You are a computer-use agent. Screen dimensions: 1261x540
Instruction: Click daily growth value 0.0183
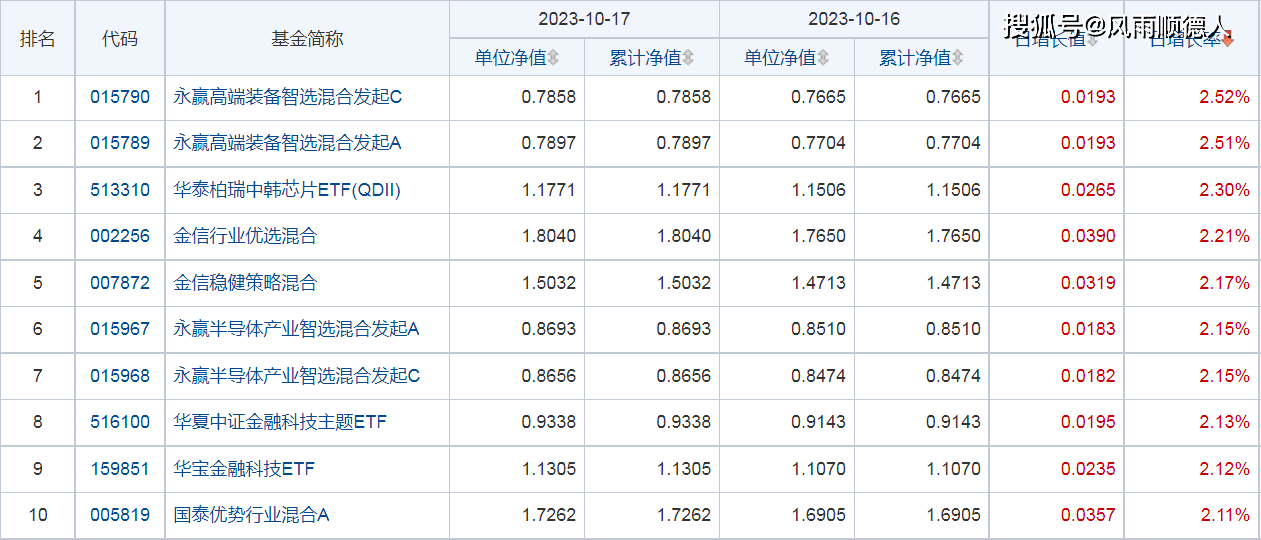coord(1088,329)
